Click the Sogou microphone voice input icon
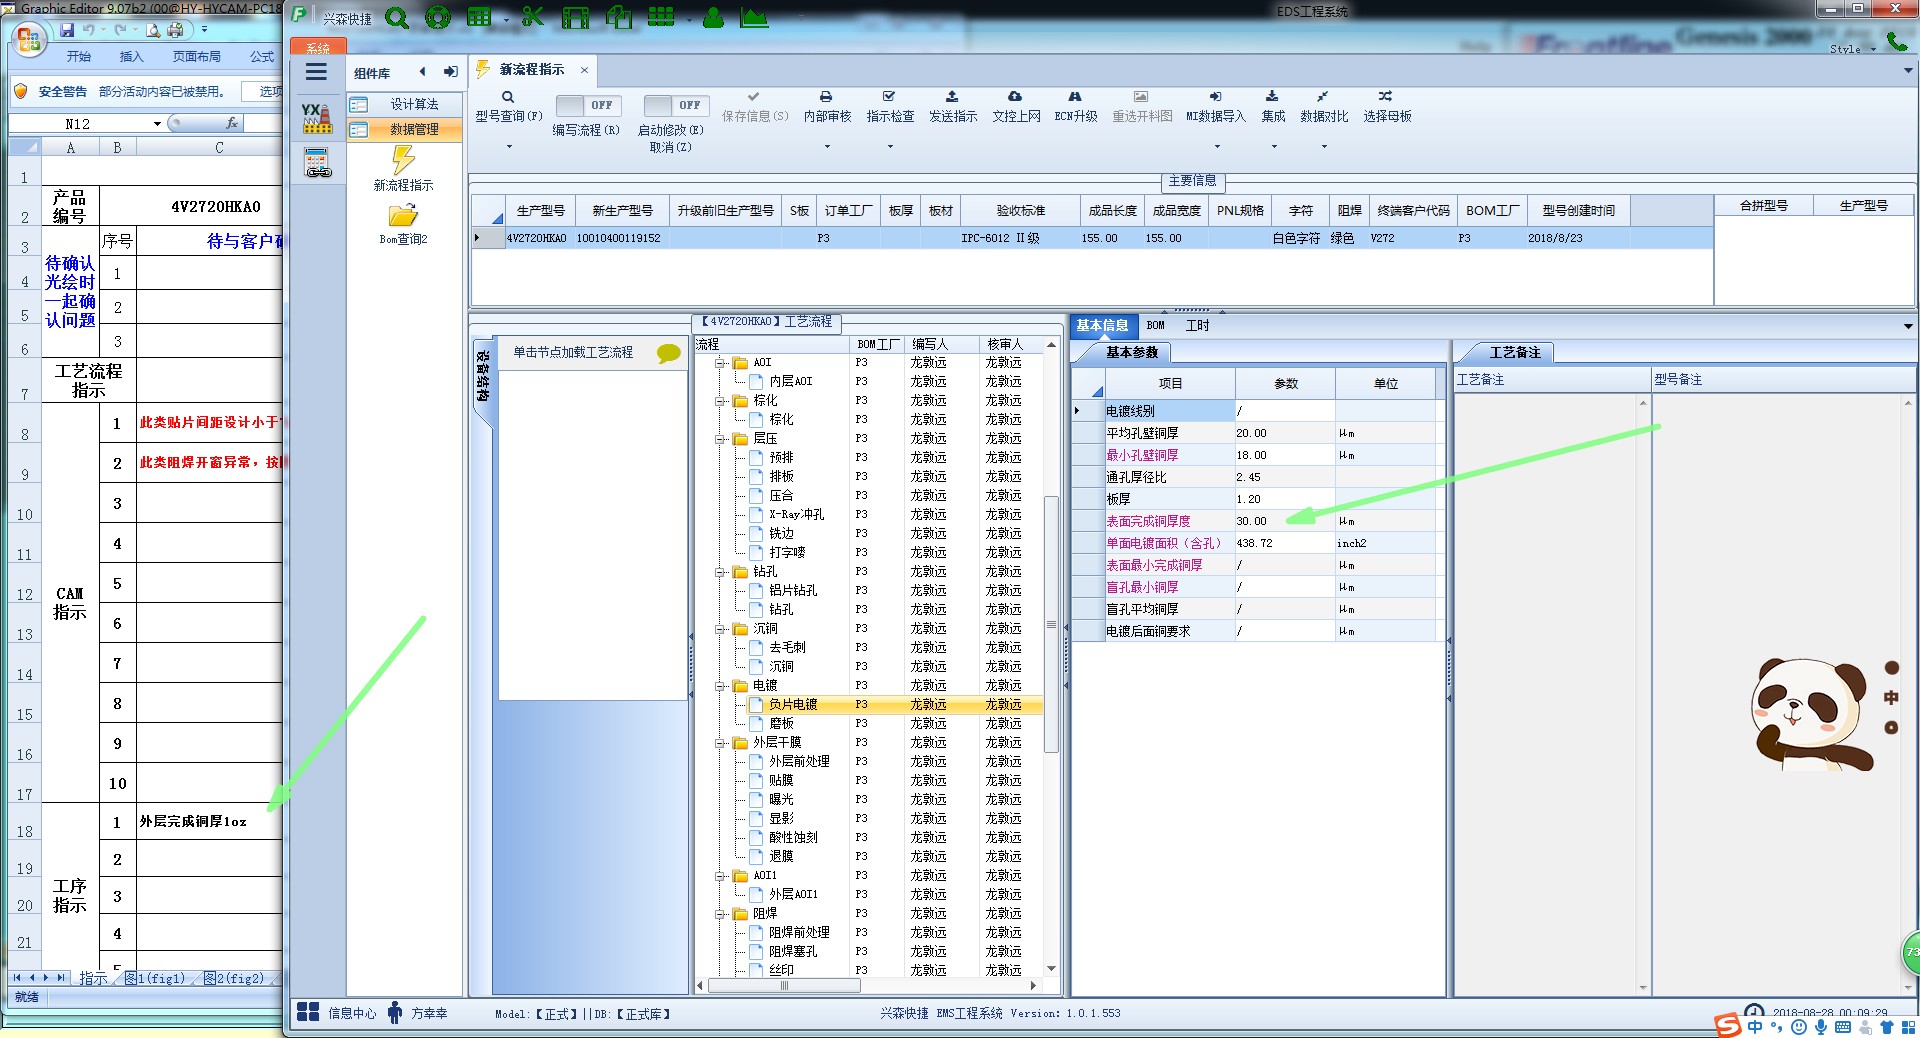 [x=1821, y=1027]
